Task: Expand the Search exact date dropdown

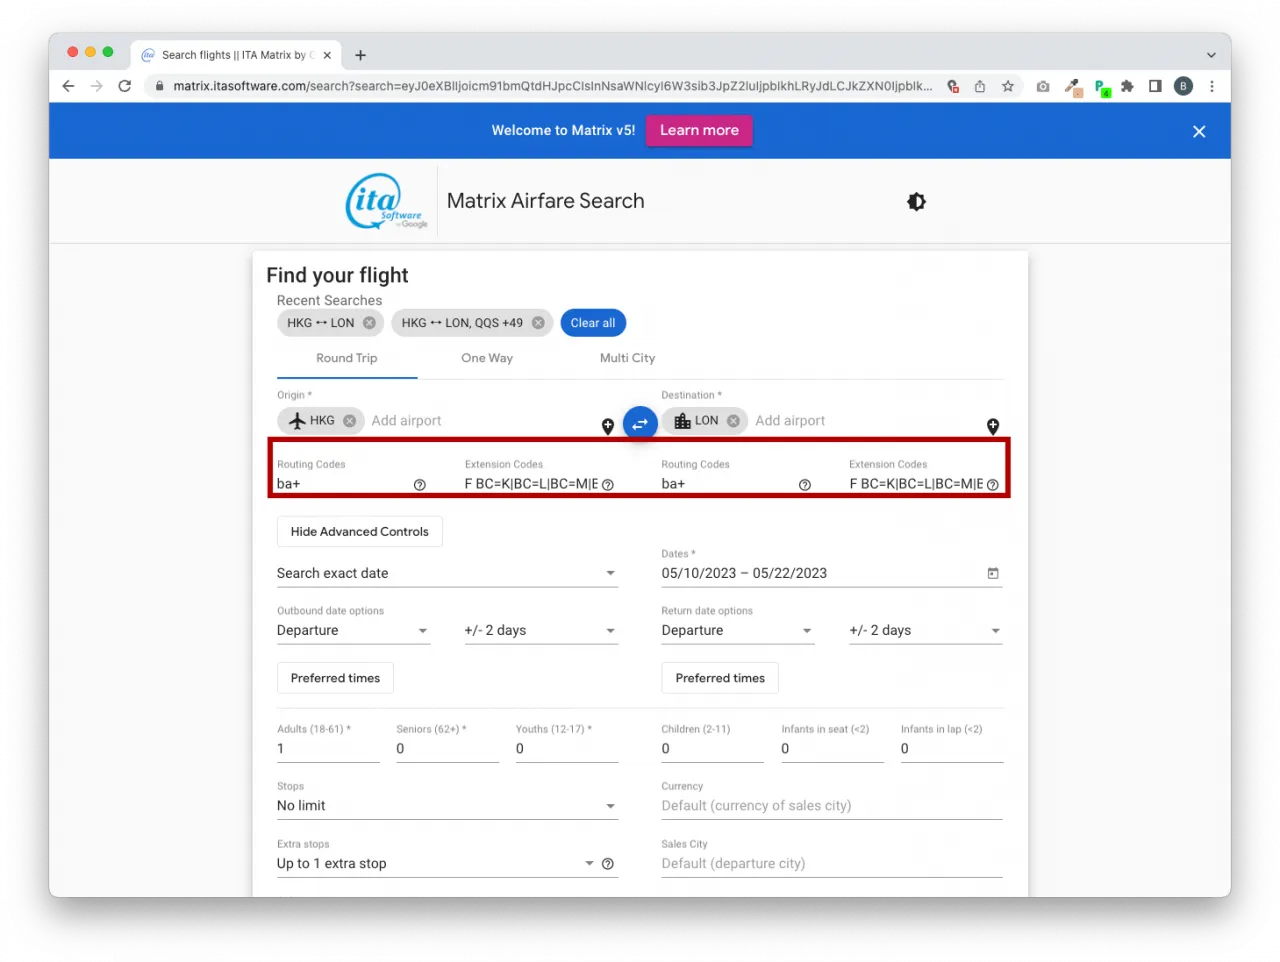Action: [447, 573]
